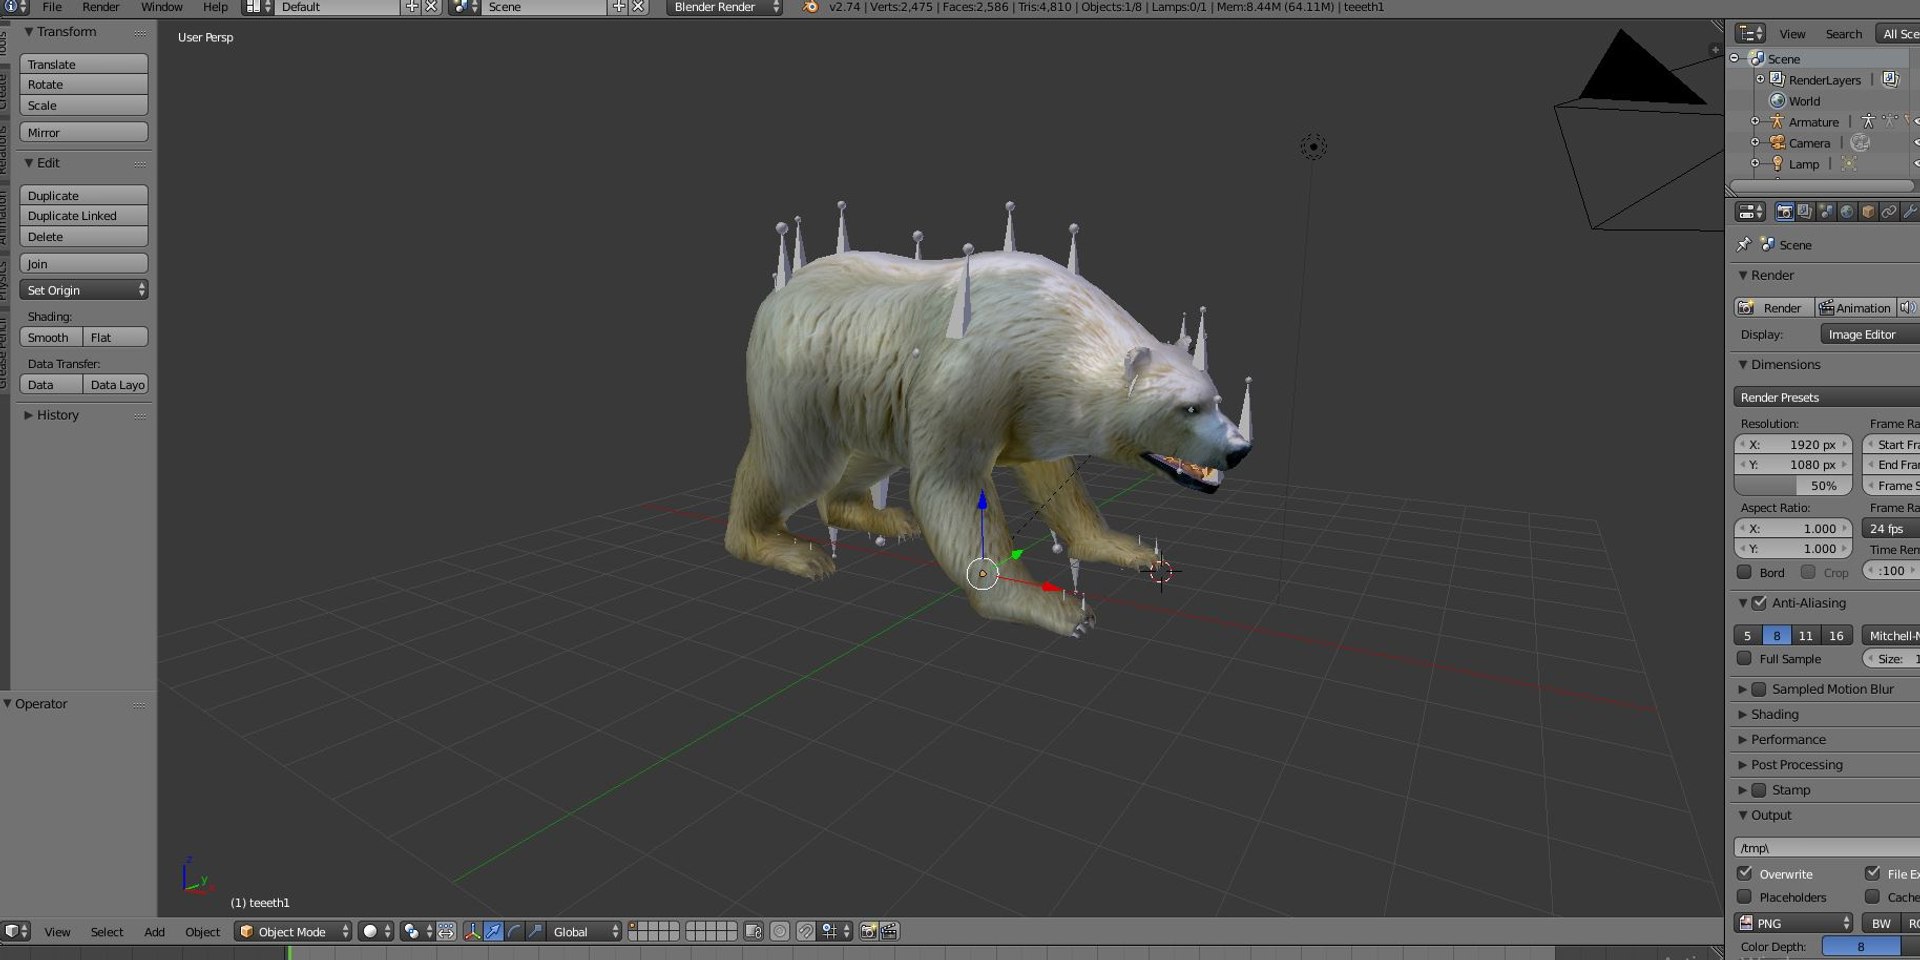Open the Add menu in 3D view header
The width and height of the screenshot is (1920, 960).
(x=154, y=932)
